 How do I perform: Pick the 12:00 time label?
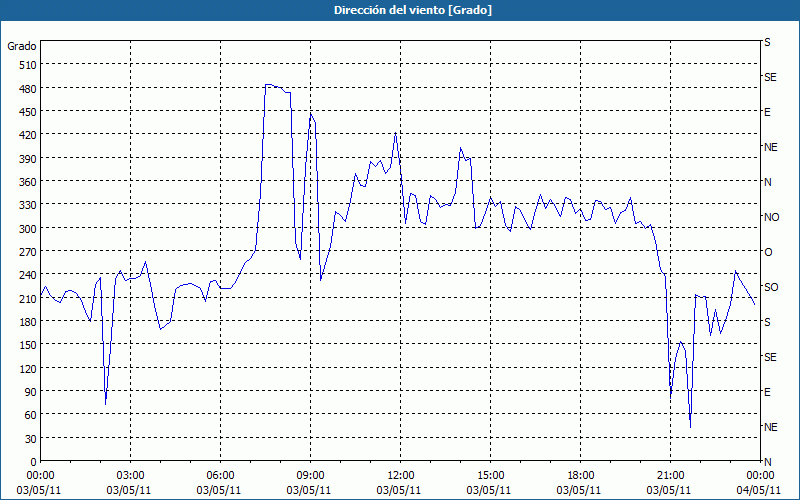[400, 476]
